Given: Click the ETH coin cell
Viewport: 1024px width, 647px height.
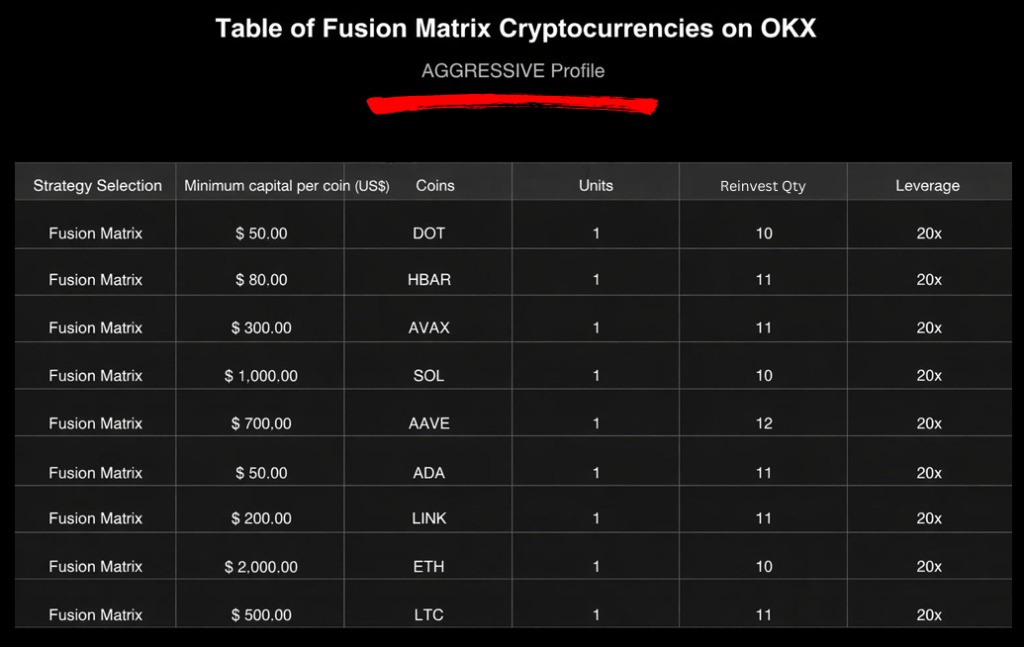Looking at the screenshot, I should tap(429, 566).
